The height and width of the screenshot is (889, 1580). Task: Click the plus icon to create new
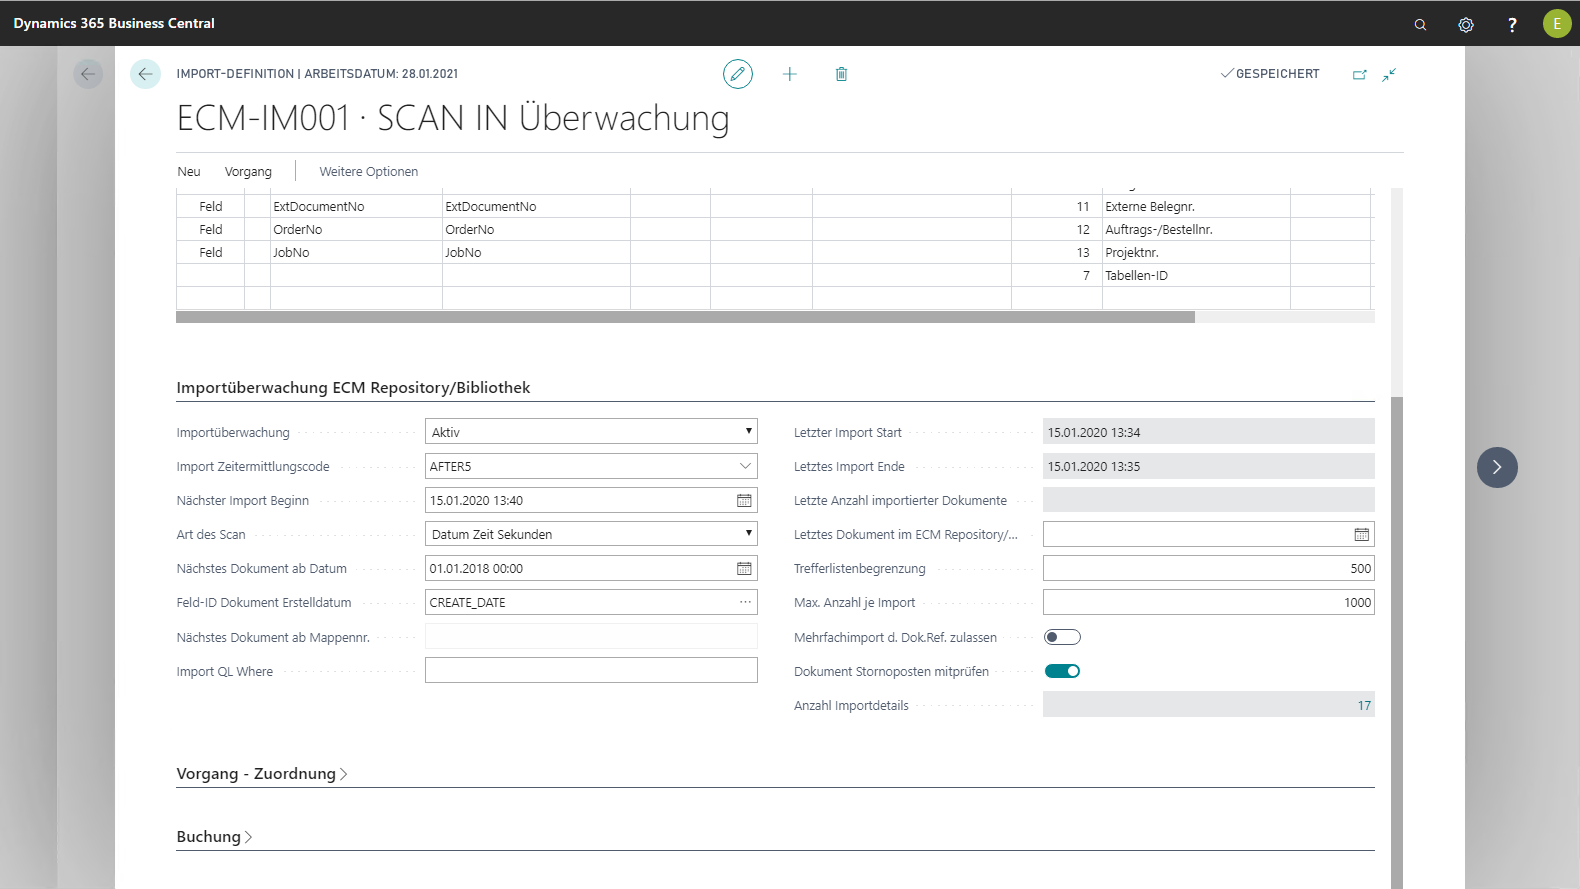[789, 74]
